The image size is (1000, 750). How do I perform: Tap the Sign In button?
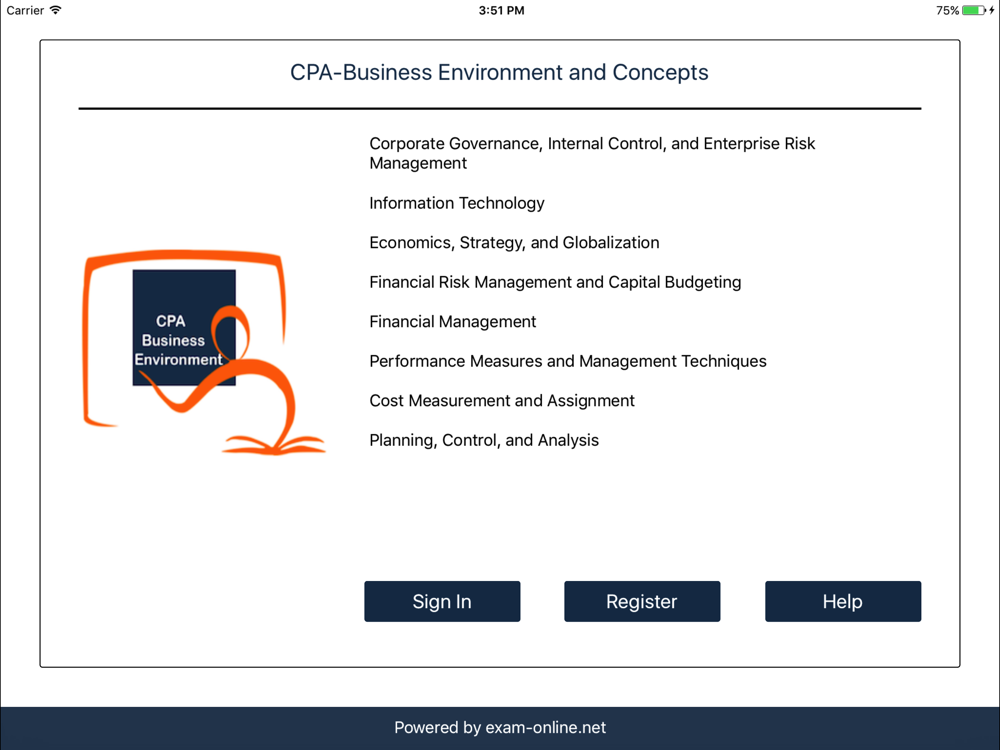[x=442, y=601]
